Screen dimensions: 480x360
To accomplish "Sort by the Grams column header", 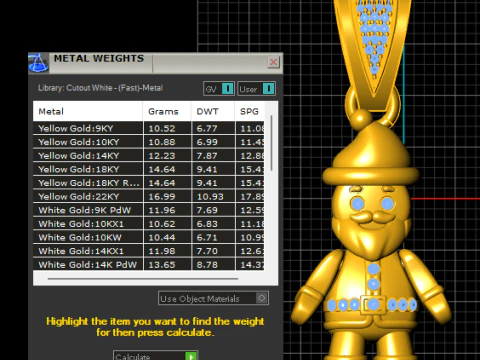I will click(x=167, y=111).
